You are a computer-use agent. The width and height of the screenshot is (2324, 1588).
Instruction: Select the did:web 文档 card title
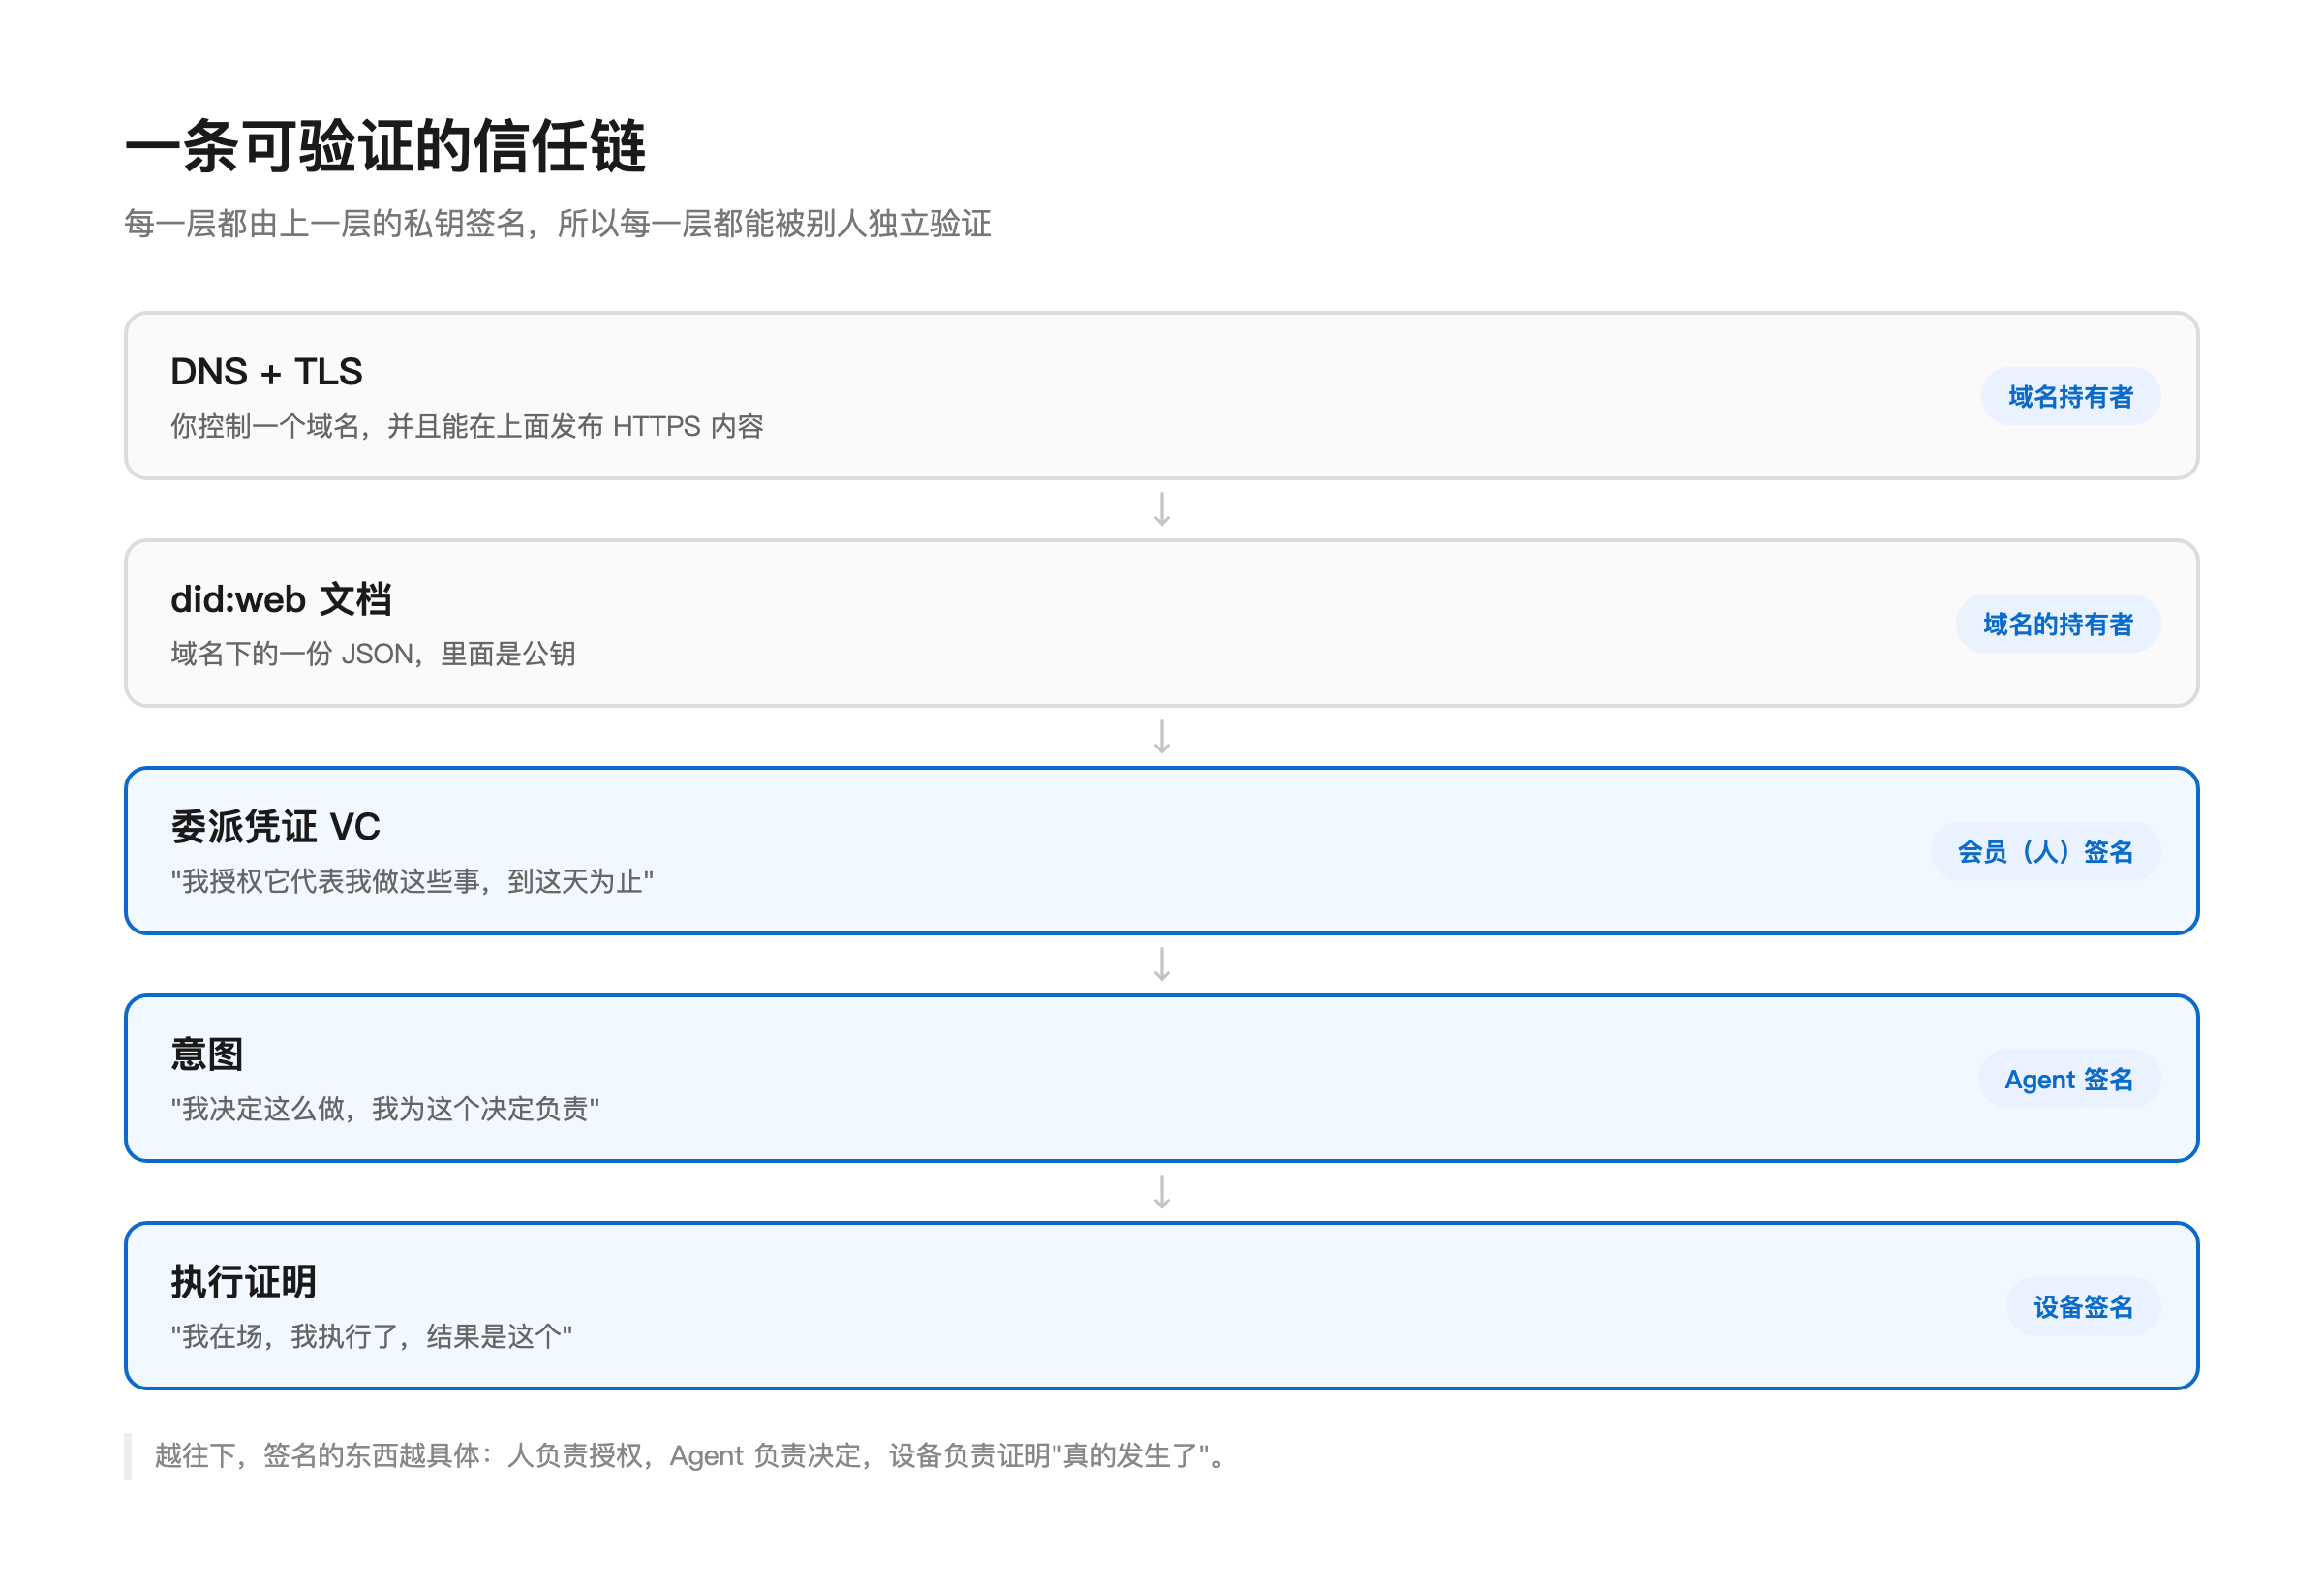(x=280, y=599)
